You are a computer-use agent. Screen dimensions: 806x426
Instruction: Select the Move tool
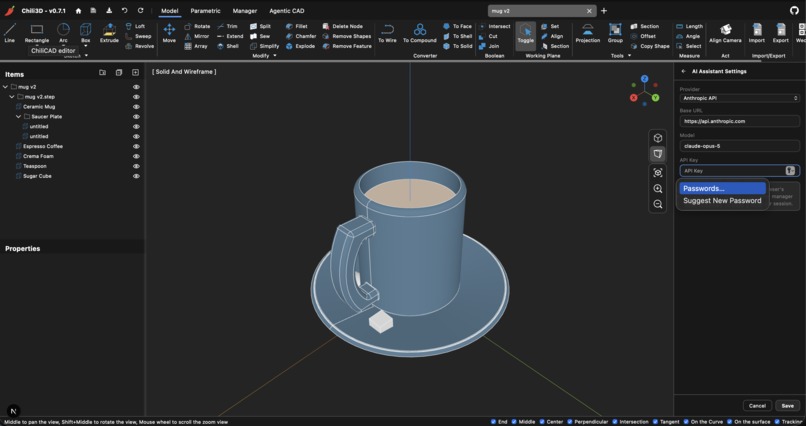(169, 33)
